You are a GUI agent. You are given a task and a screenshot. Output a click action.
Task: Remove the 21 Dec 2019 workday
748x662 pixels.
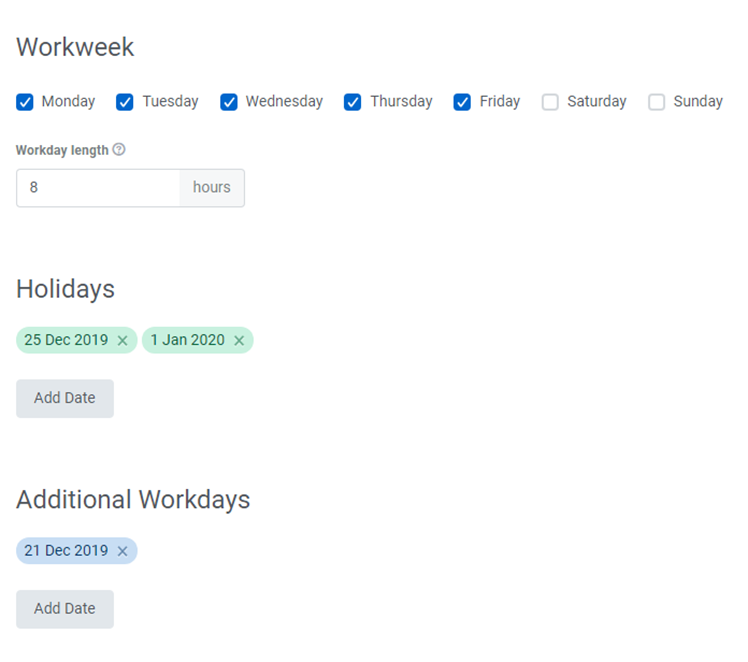[x=123, y=551]
